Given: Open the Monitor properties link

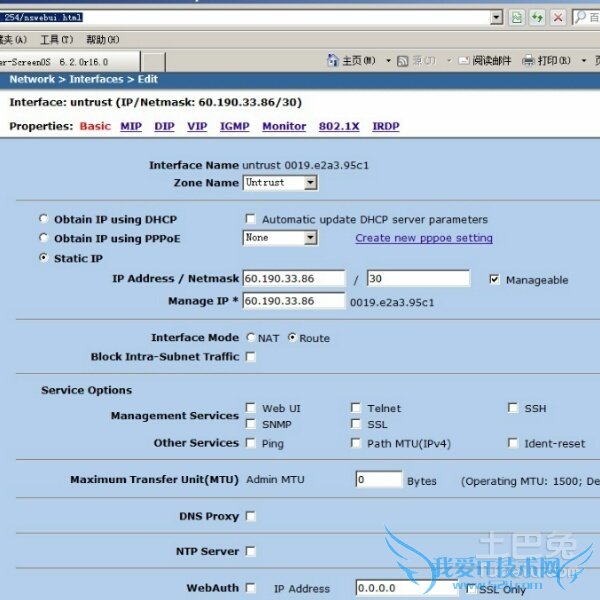Looking at the screenshot, I should click(x=284, y=126).
